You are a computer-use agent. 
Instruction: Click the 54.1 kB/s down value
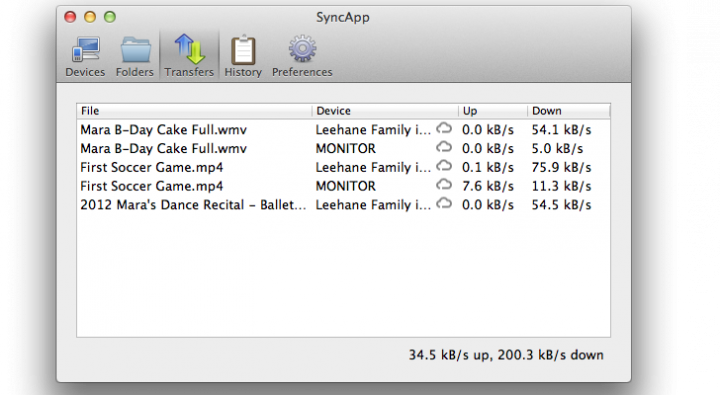point(561,130)
